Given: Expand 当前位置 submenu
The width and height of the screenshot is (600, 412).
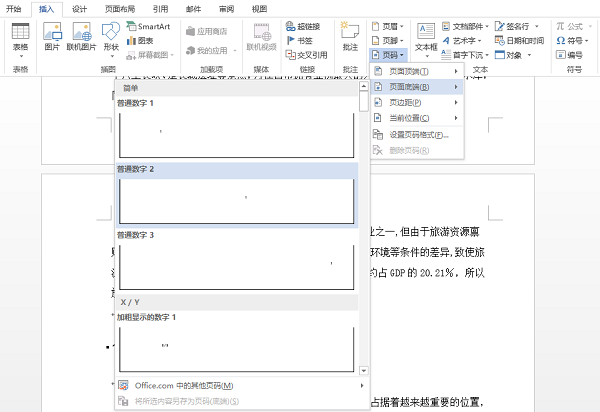Looking at the screenshot, I should click(x=416, y=118).
